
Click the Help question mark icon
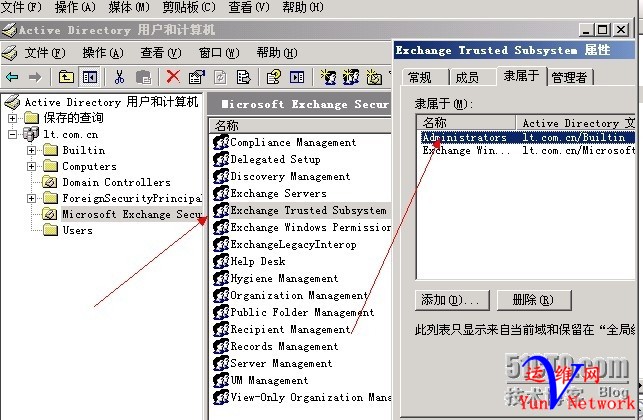pyautogui.click(x=274, y=77)
